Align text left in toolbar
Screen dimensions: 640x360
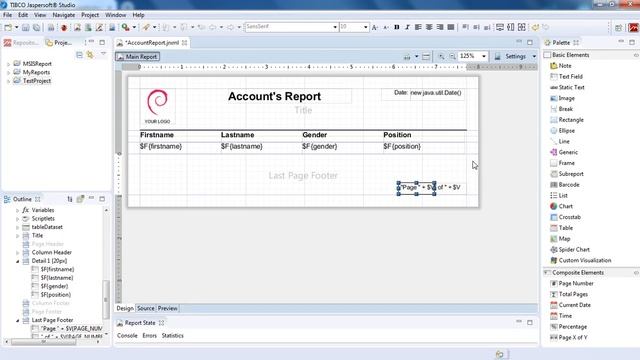[x=418, y=27]
